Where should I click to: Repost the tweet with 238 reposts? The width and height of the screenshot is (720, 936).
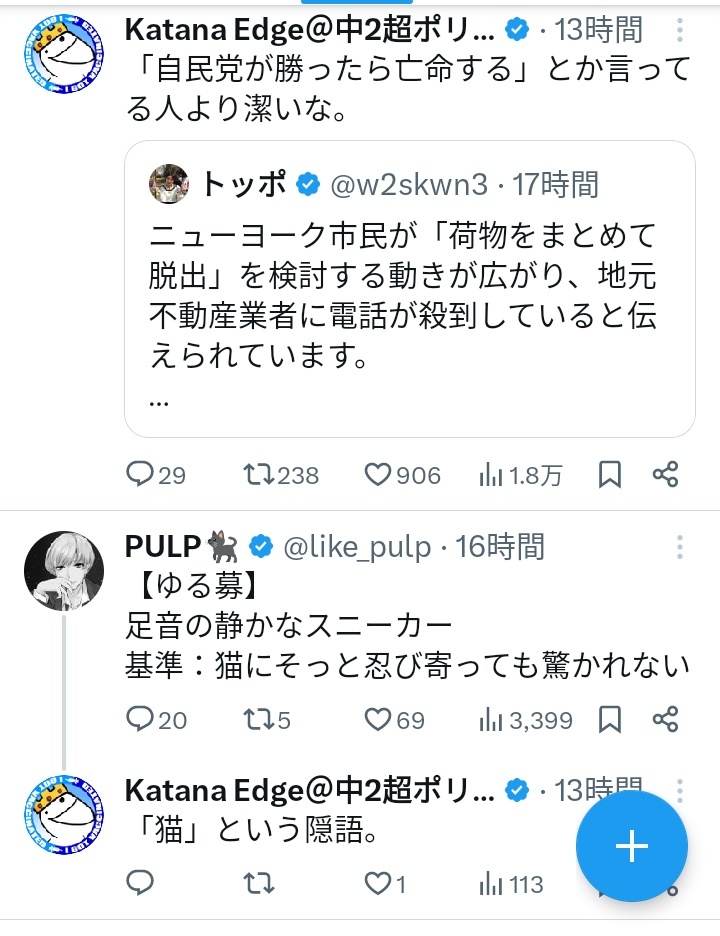(260, 474)
